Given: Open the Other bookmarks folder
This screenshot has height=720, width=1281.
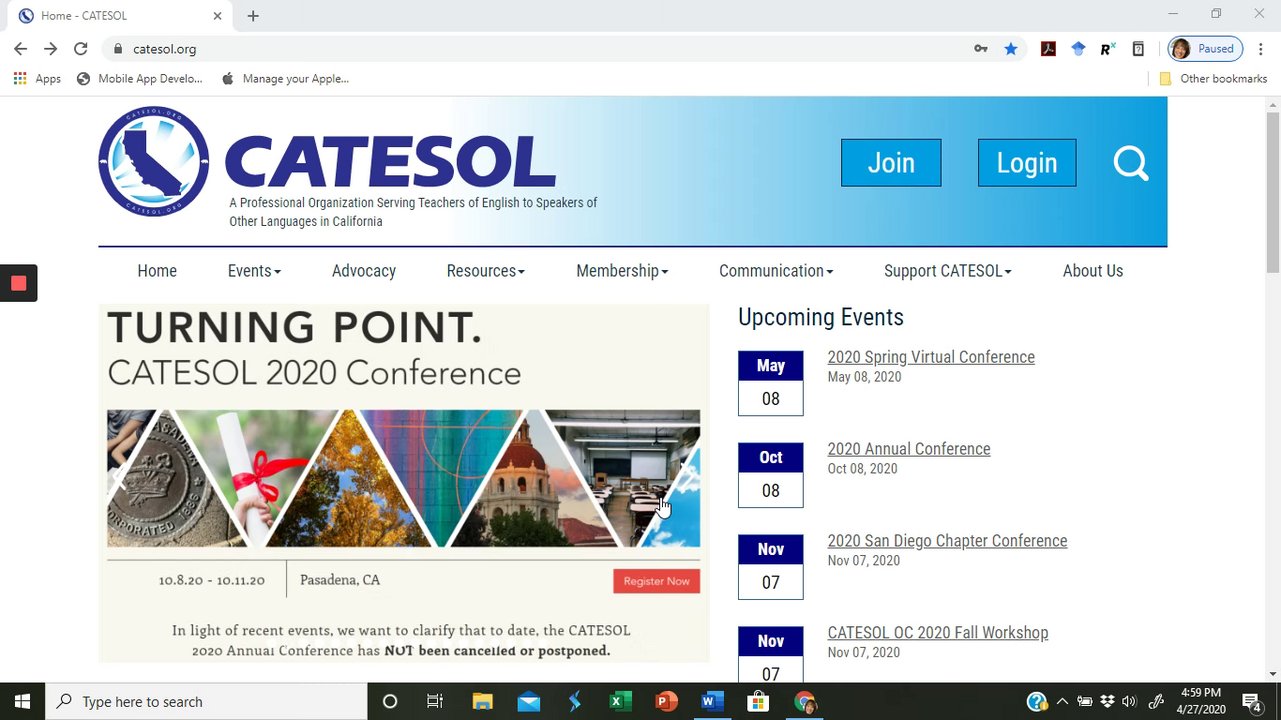Looking at the screenshot, I should [1213, 79].
